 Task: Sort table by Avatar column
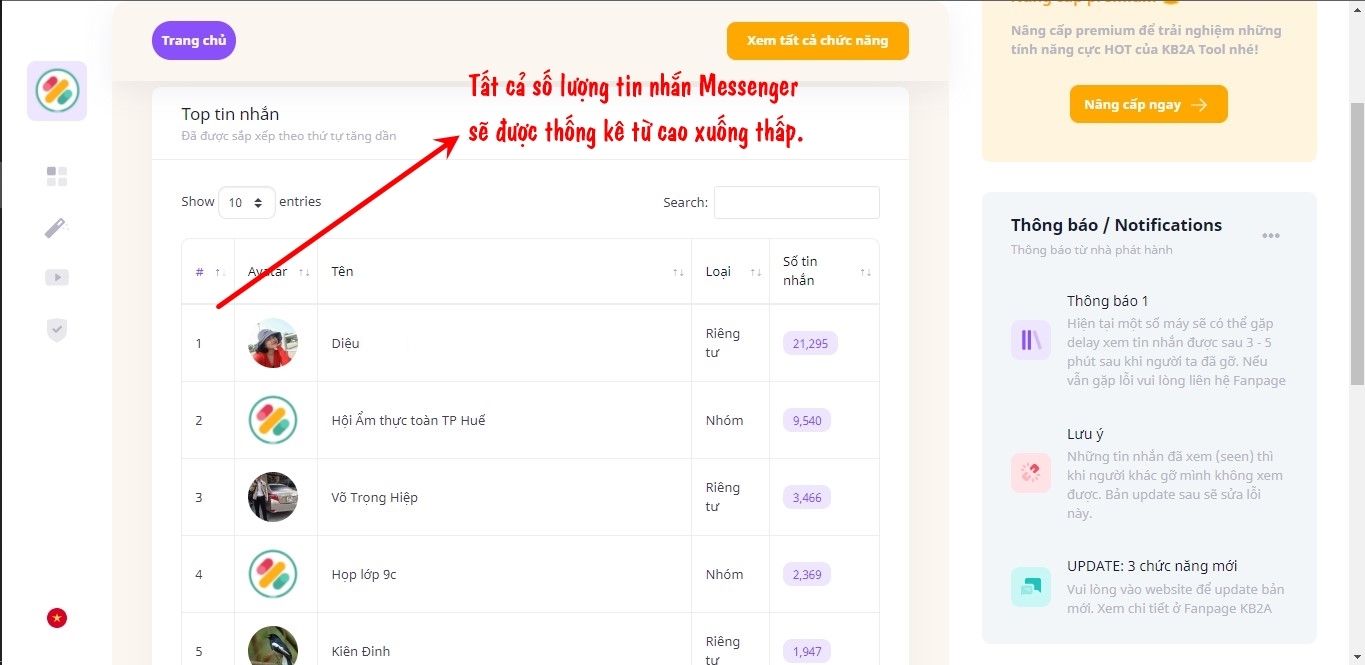click(276, 272)
